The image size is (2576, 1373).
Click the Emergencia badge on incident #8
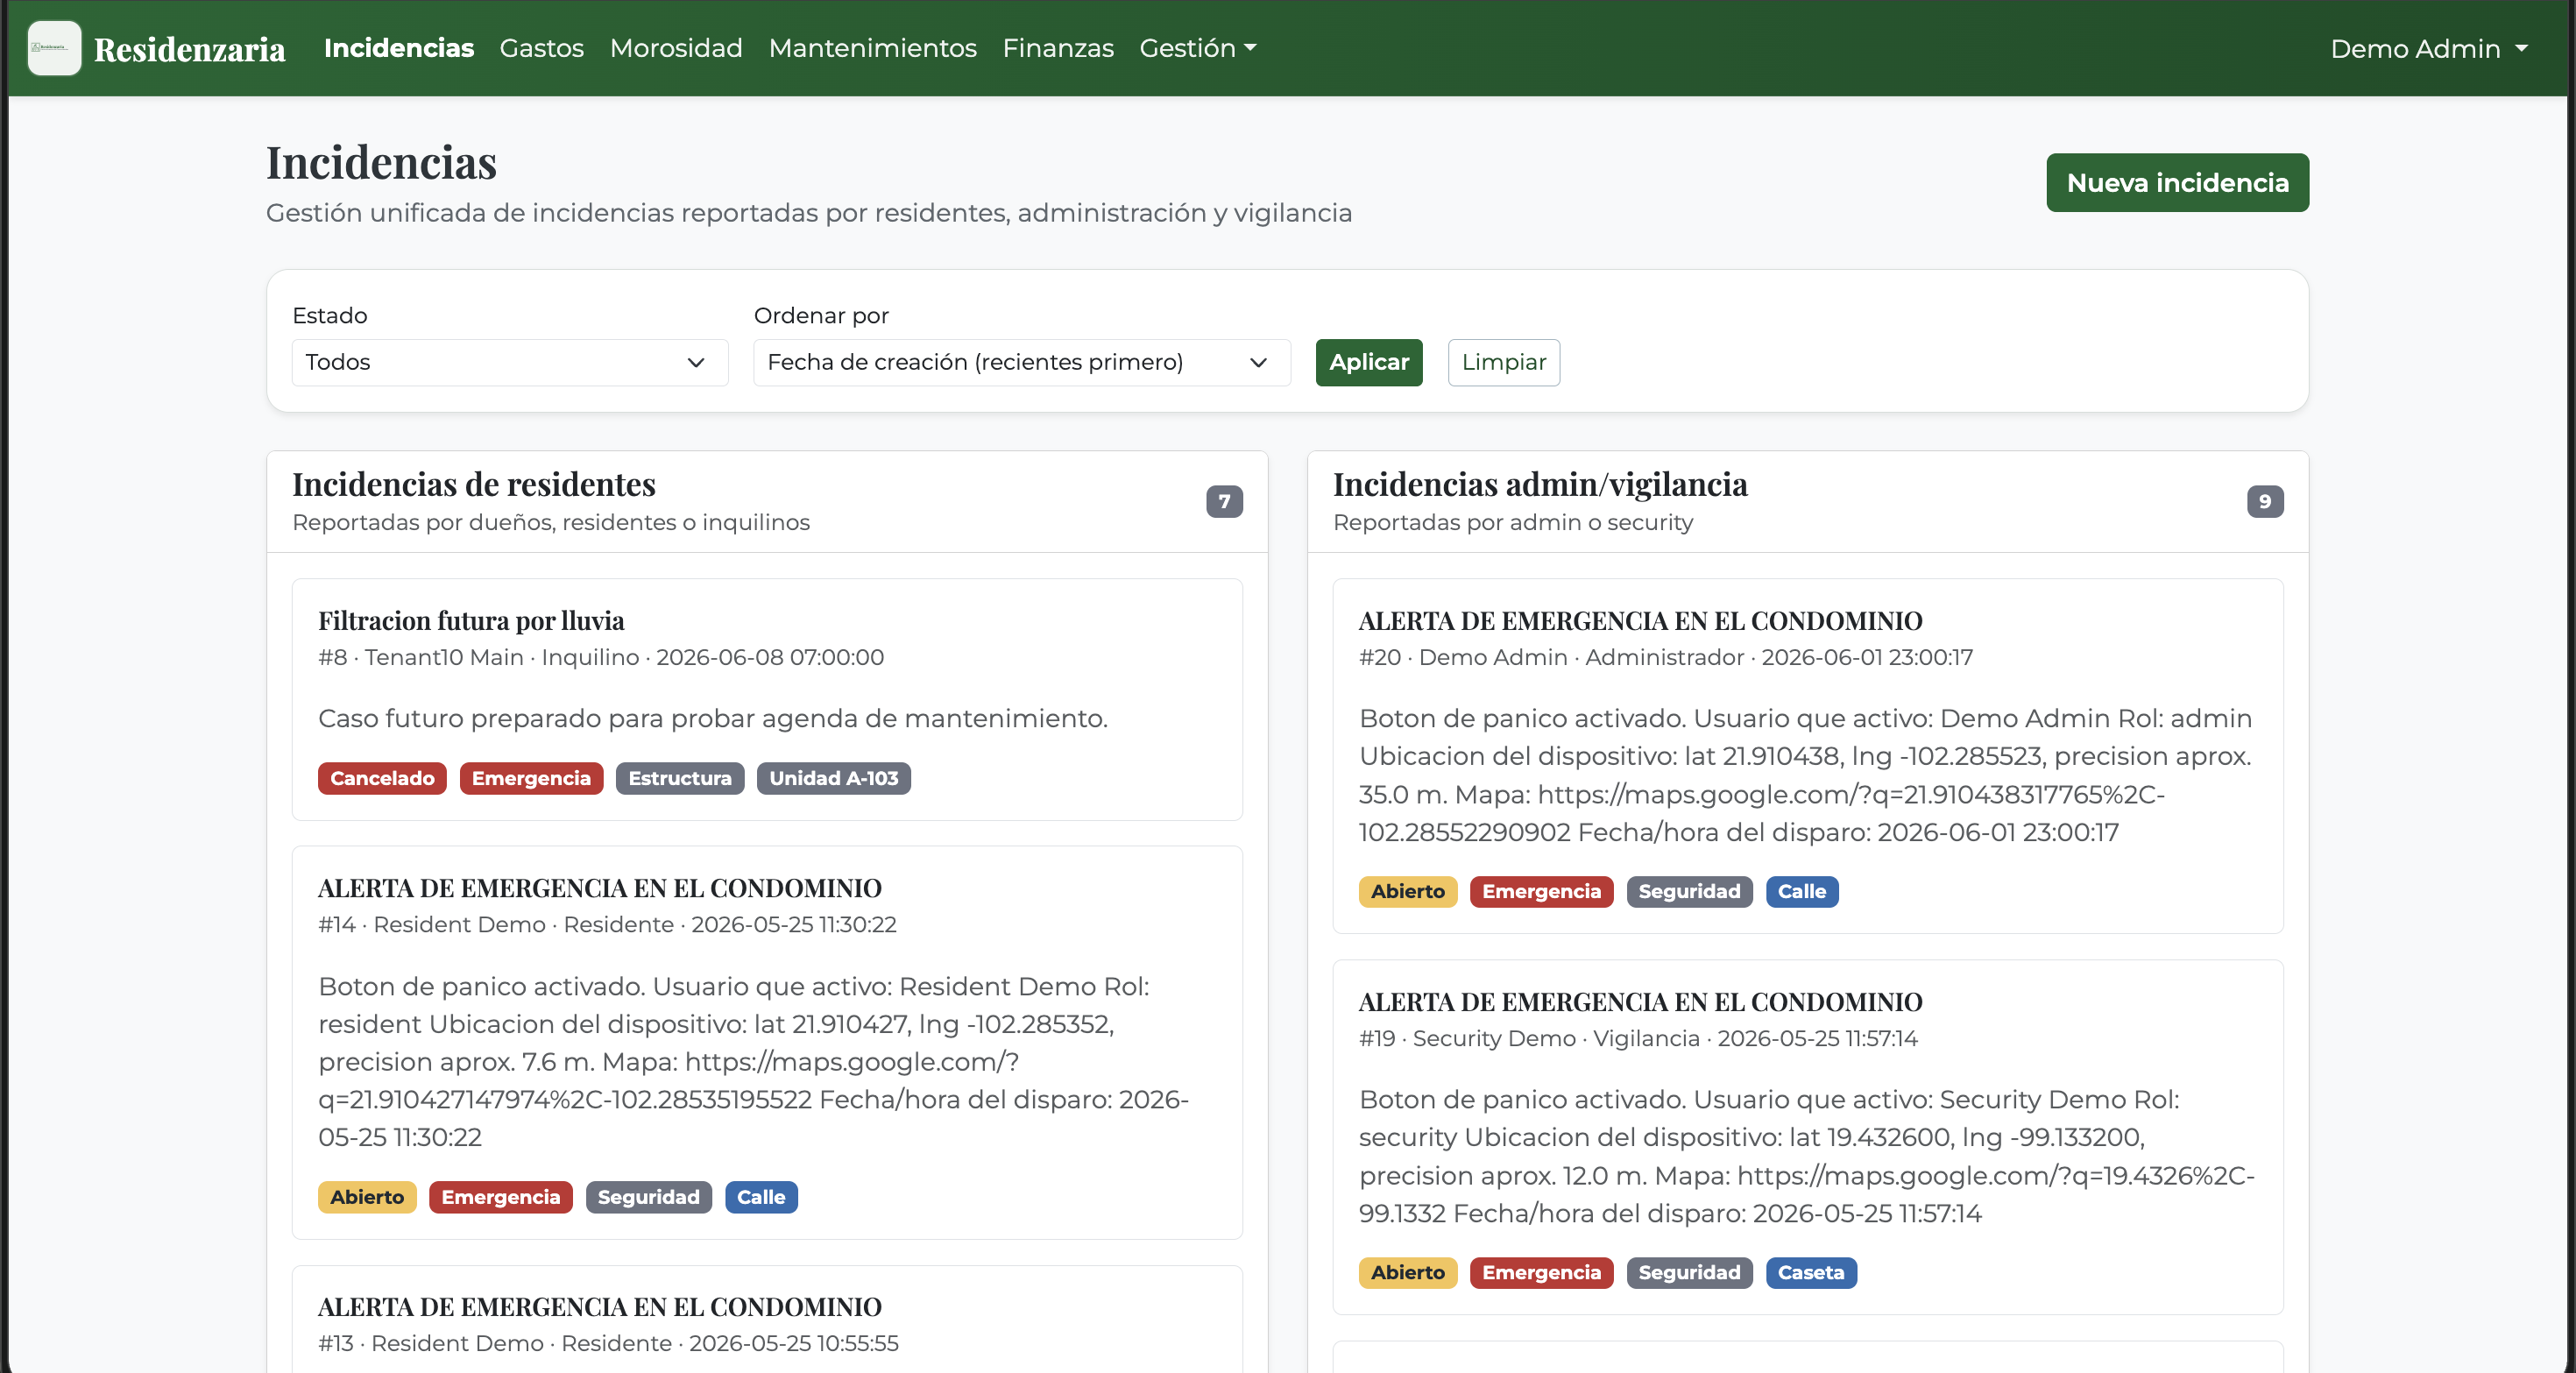point(531,778)
